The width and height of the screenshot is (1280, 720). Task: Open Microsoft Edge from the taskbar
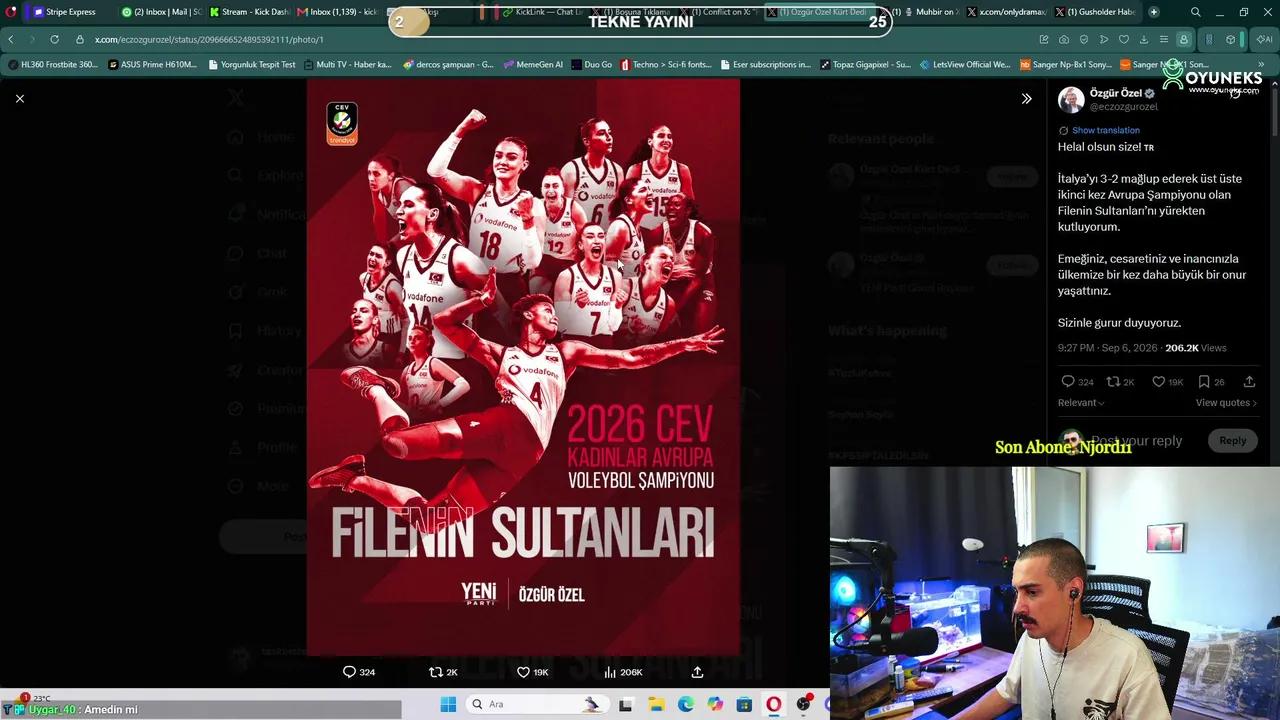tap(685, 704)
